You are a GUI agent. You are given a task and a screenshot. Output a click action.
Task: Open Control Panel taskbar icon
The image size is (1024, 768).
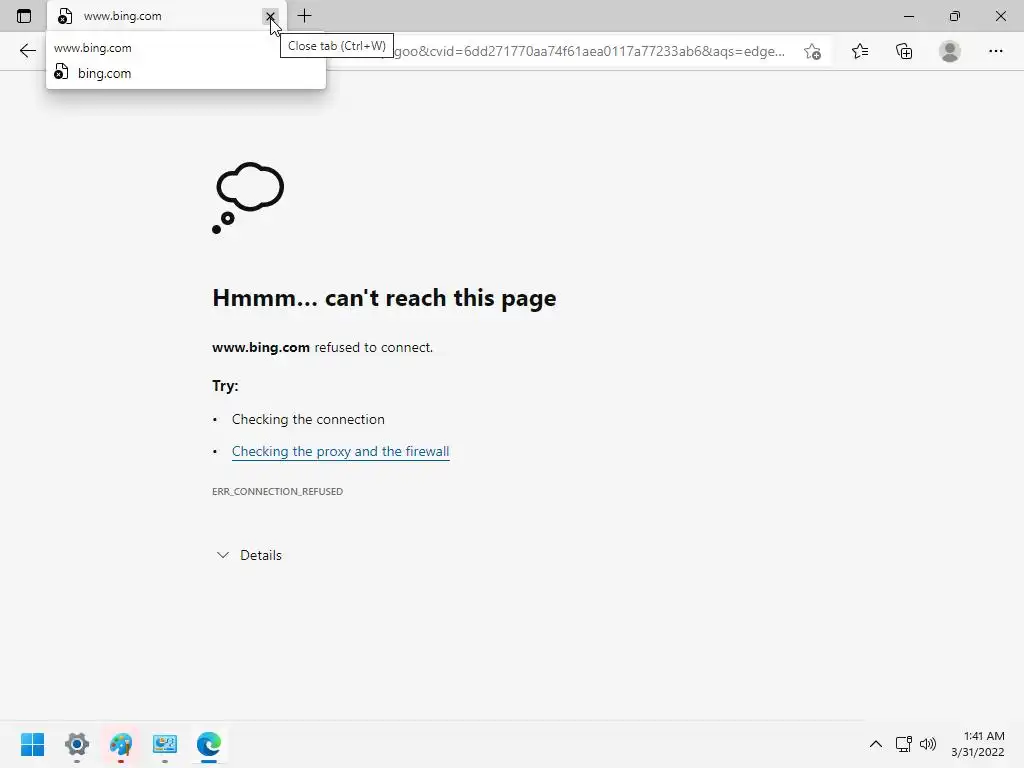click(165, 744)
